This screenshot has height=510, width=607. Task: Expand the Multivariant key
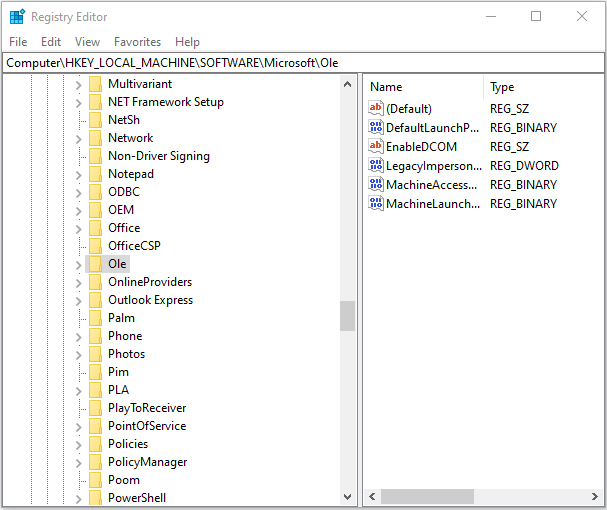point(79,85)
